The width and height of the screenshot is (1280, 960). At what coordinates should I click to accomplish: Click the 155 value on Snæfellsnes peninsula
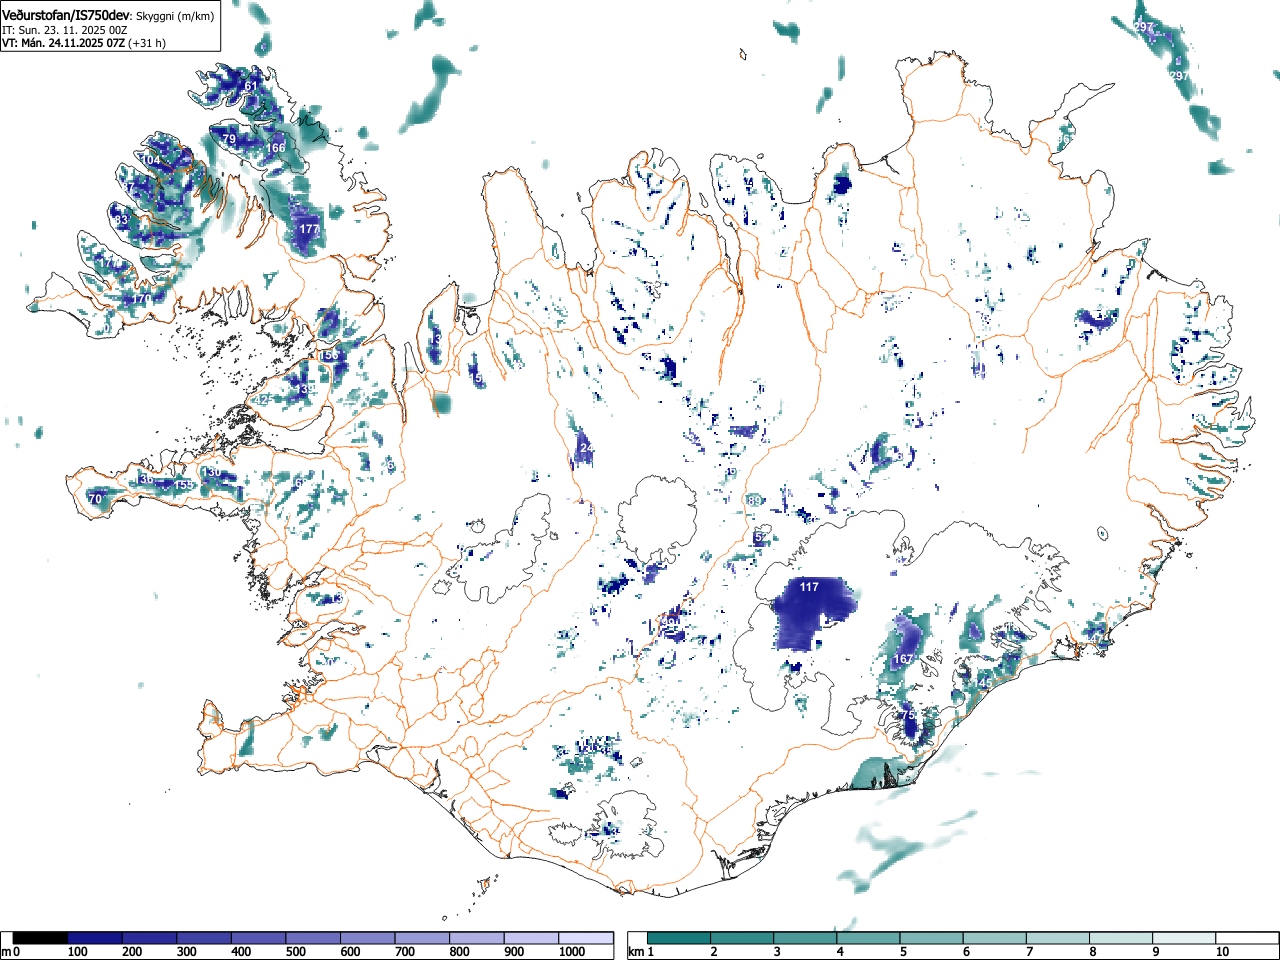184,485
